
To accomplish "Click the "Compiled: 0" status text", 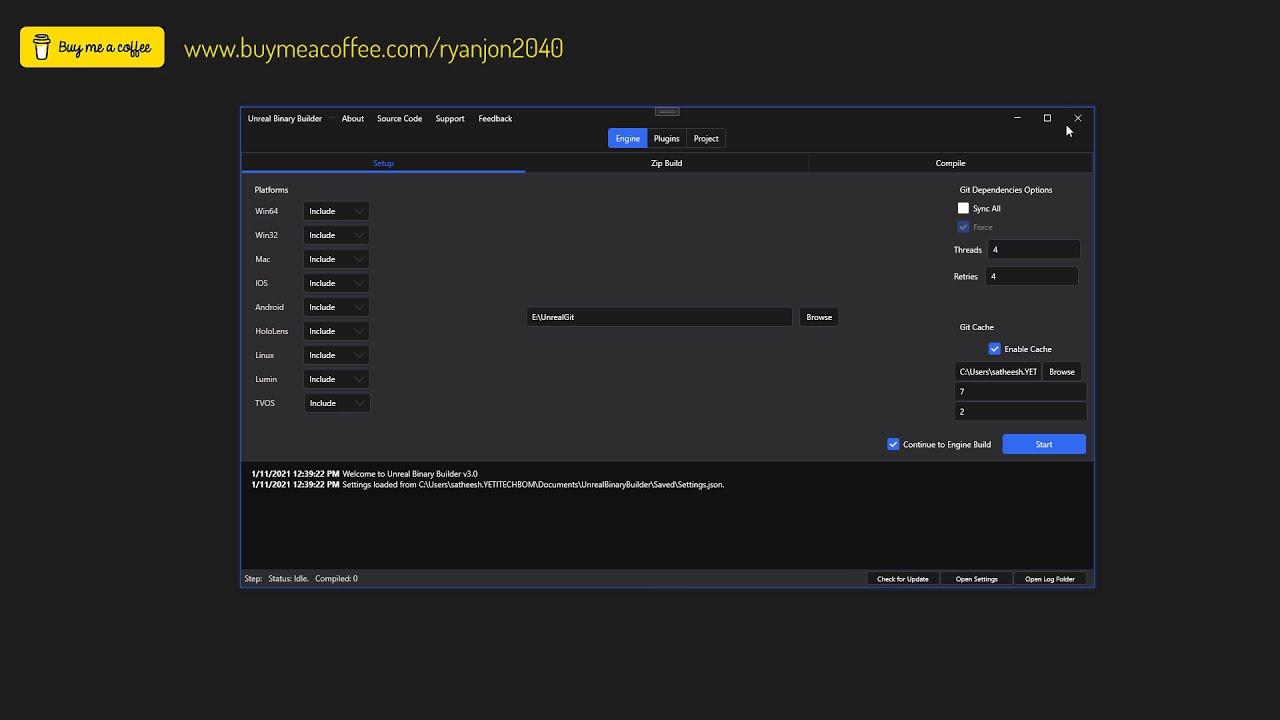I will [336, 579].
